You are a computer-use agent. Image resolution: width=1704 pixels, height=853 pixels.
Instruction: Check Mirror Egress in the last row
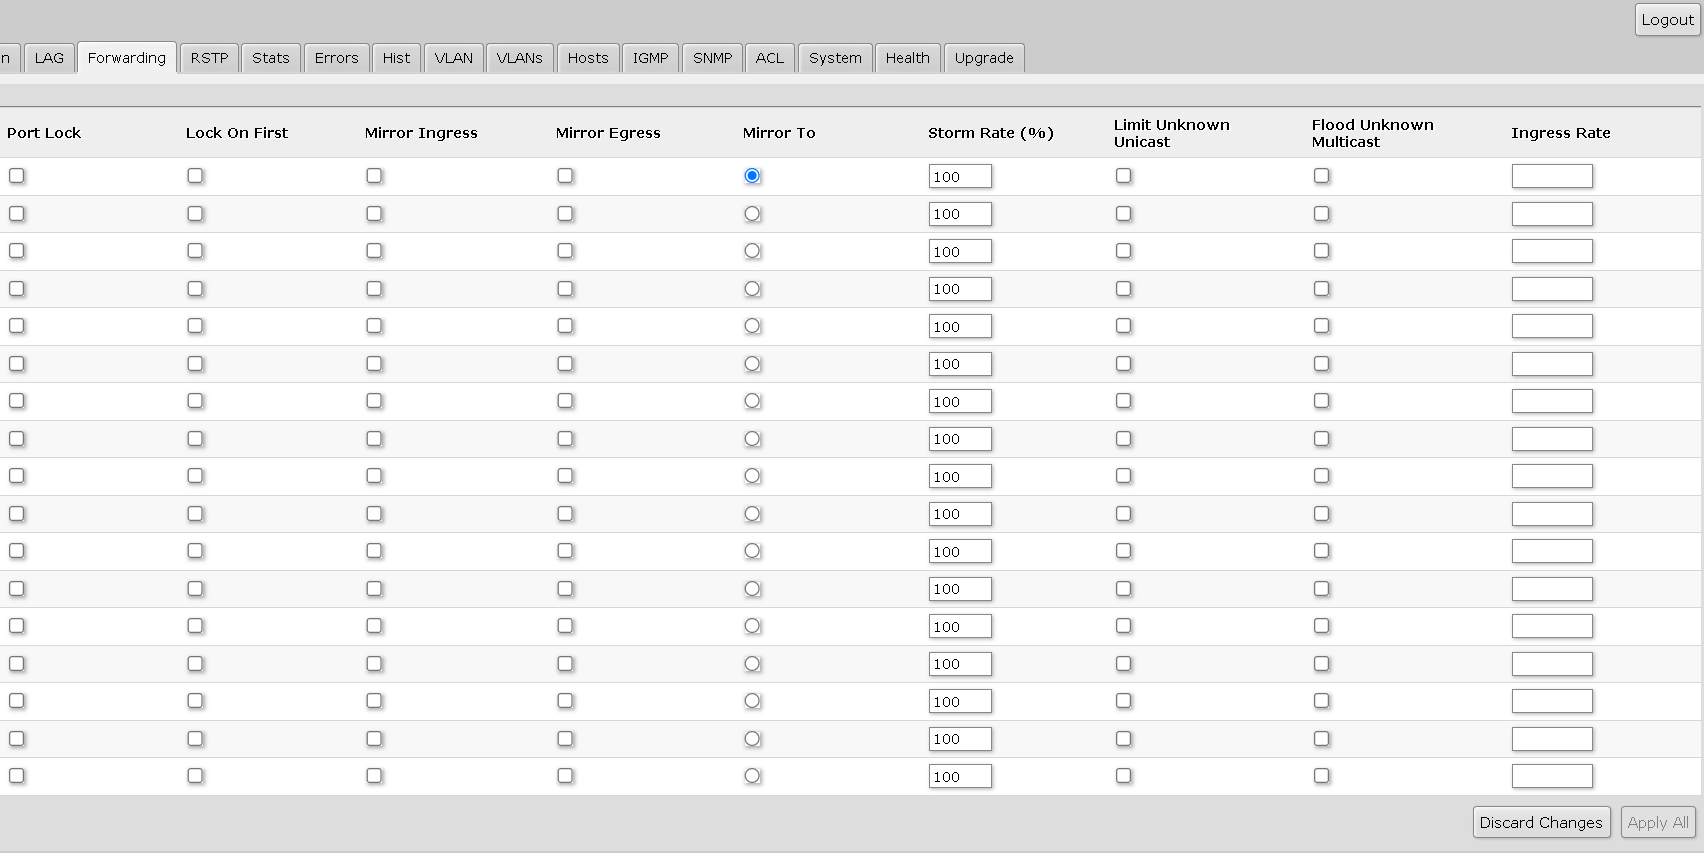(565, 776)
